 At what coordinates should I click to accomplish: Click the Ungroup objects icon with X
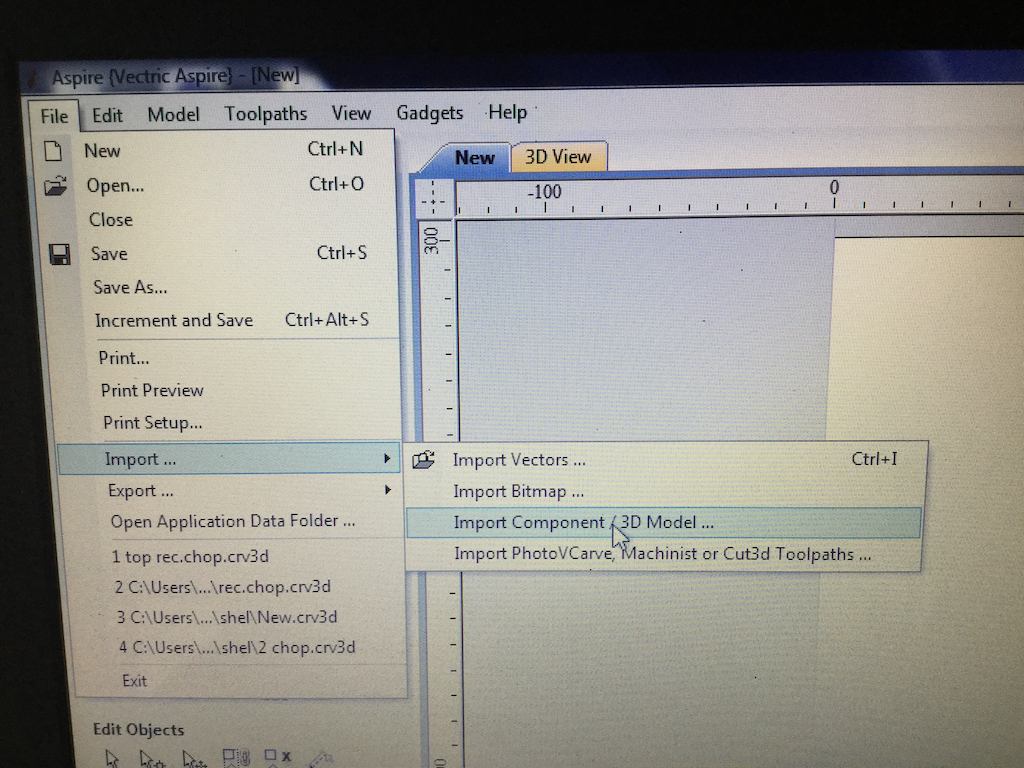(278, 756)
